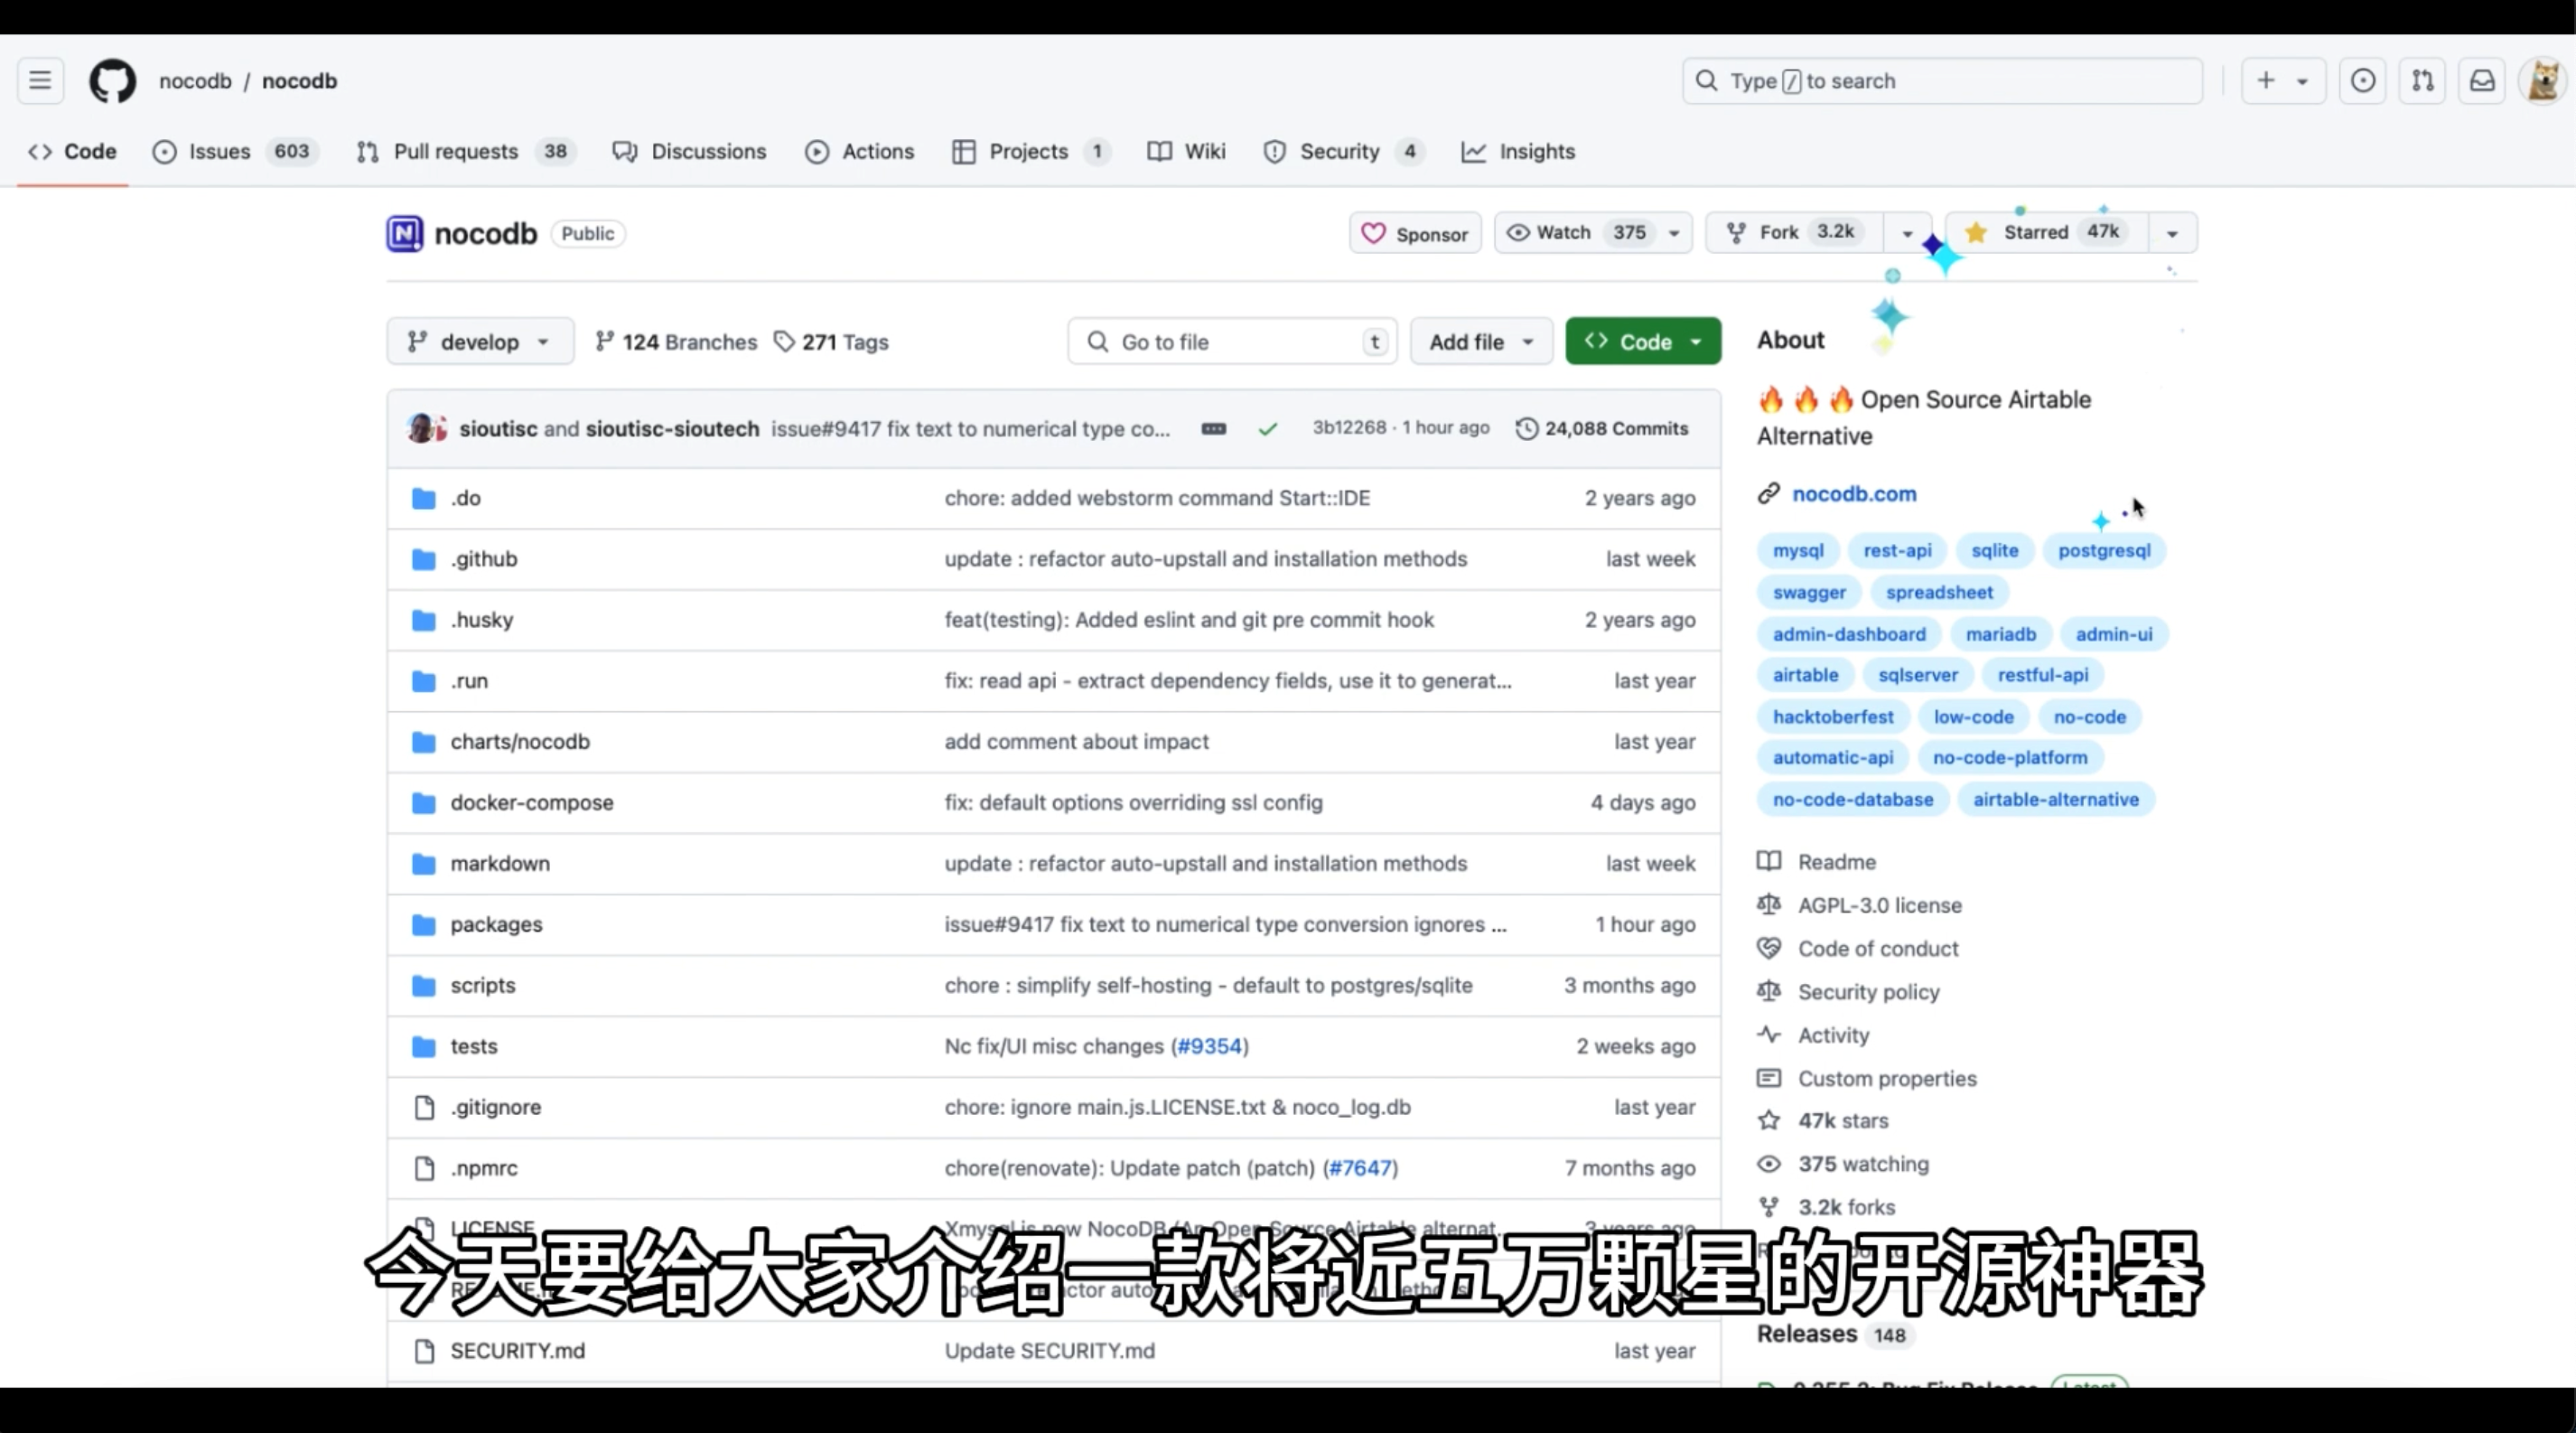Open the .gitignore file icon
The width and height of the screenshot is (2576, 1433).
click(424, 1107)
